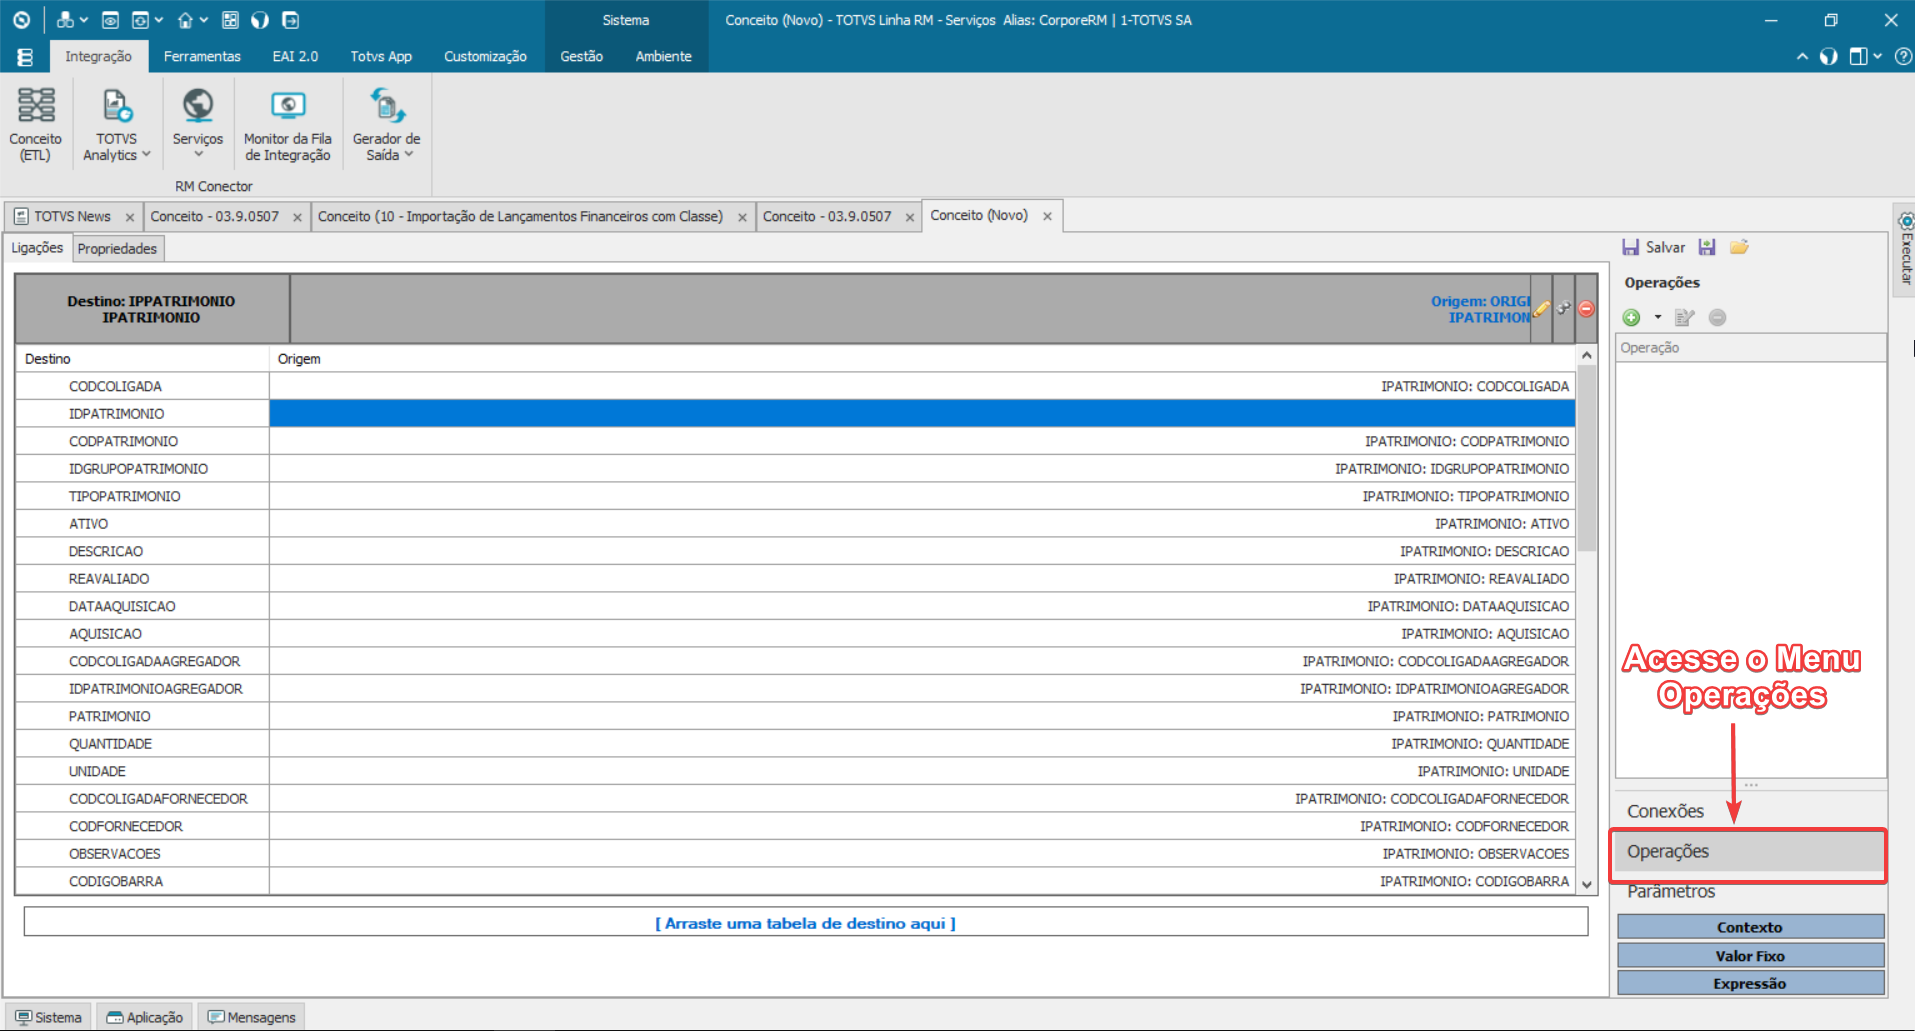Click the globe icon near help
This screenshot has width=1915, height=1031.
tap(1829, 57)
